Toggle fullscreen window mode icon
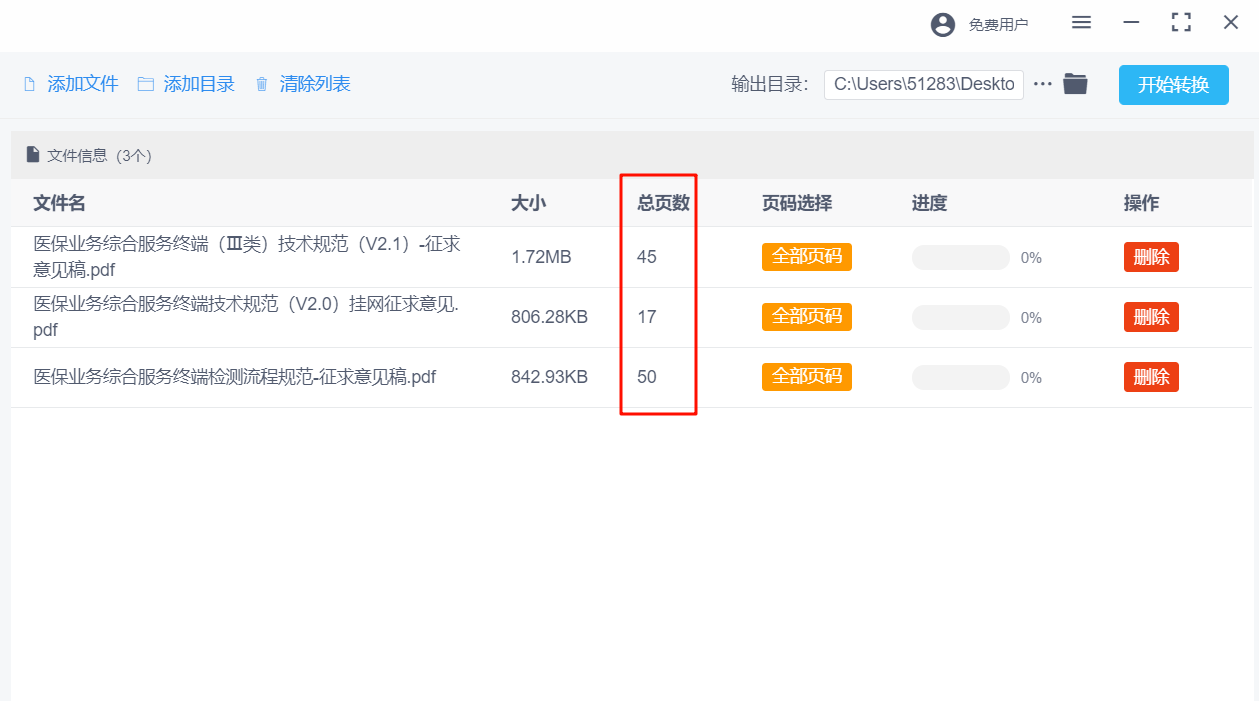The width and height of the screenshot is (1259, 701). (1181, 23)
